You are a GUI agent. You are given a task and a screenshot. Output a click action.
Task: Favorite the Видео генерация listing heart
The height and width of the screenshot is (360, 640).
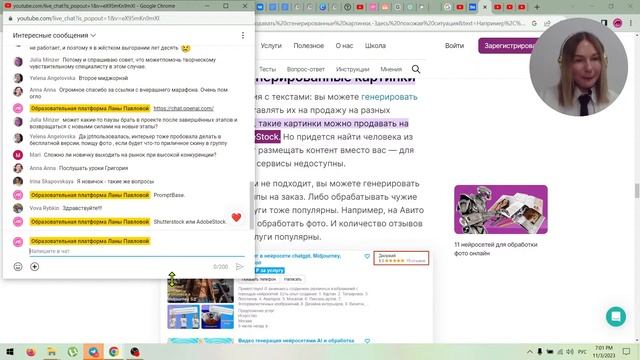[367, 341]
